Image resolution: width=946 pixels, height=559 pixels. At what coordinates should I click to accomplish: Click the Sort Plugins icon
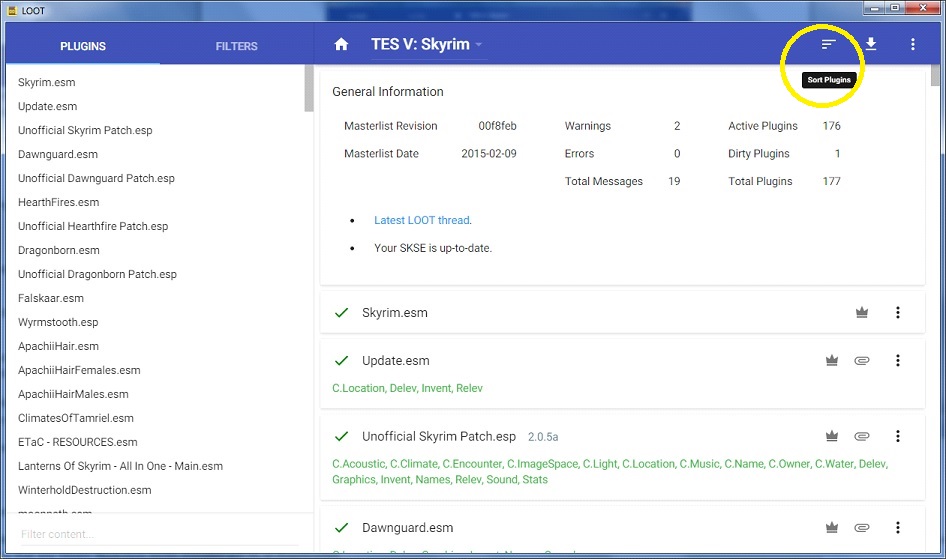coord(828,44)
